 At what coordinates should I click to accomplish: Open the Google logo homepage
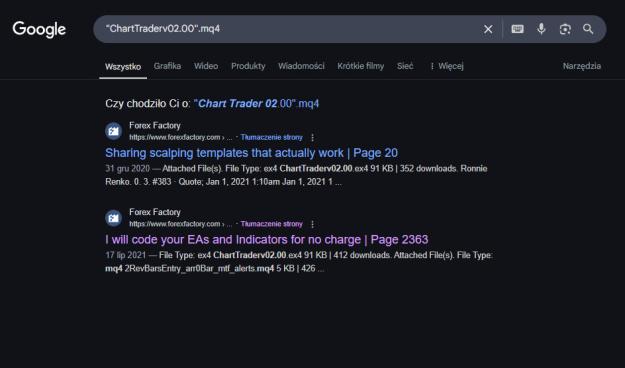point(39,29)
